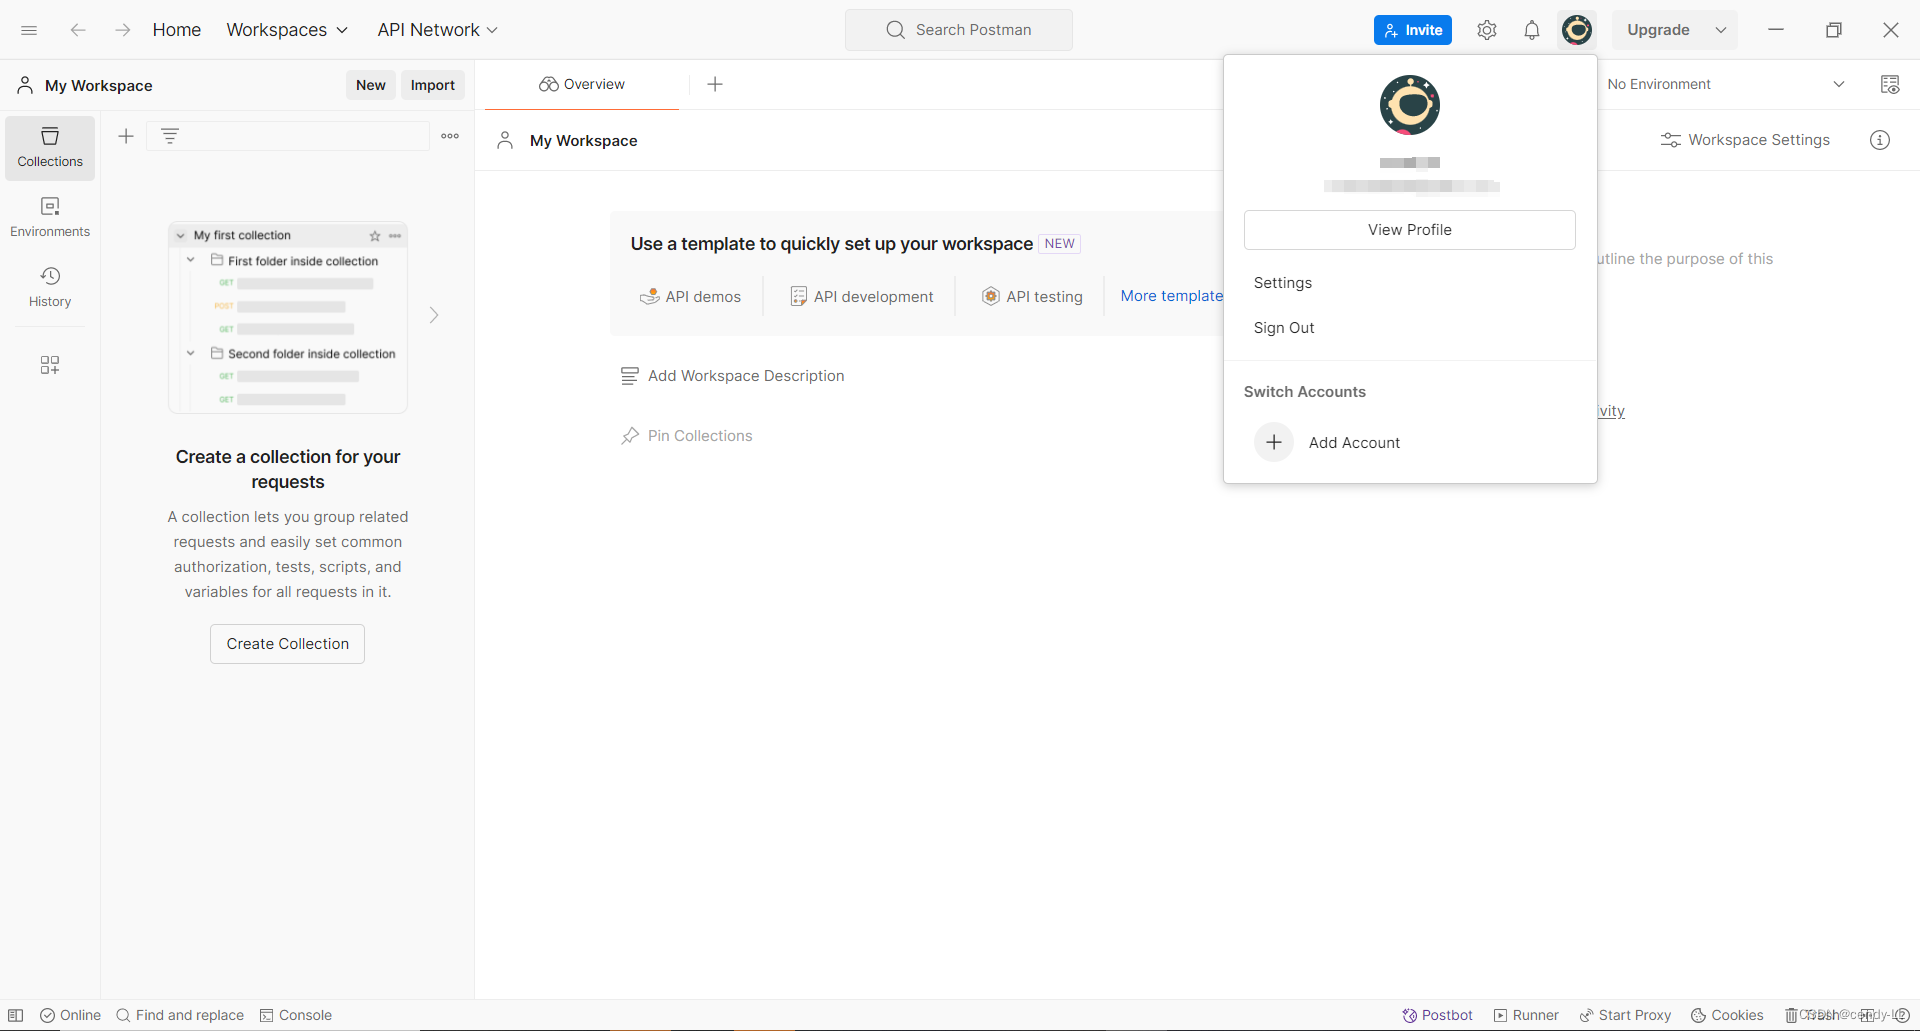Screen dimensions: 1920x1031
Task: Select the API demos template
Action: pyautogui.click(x=691, y=296)
